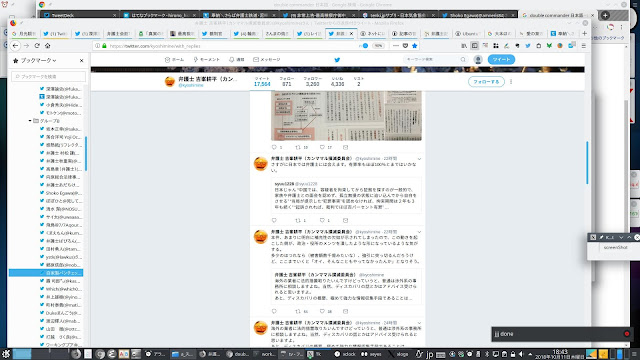
Task: Open the volume icon in system tray
Action: click(521, 354)
